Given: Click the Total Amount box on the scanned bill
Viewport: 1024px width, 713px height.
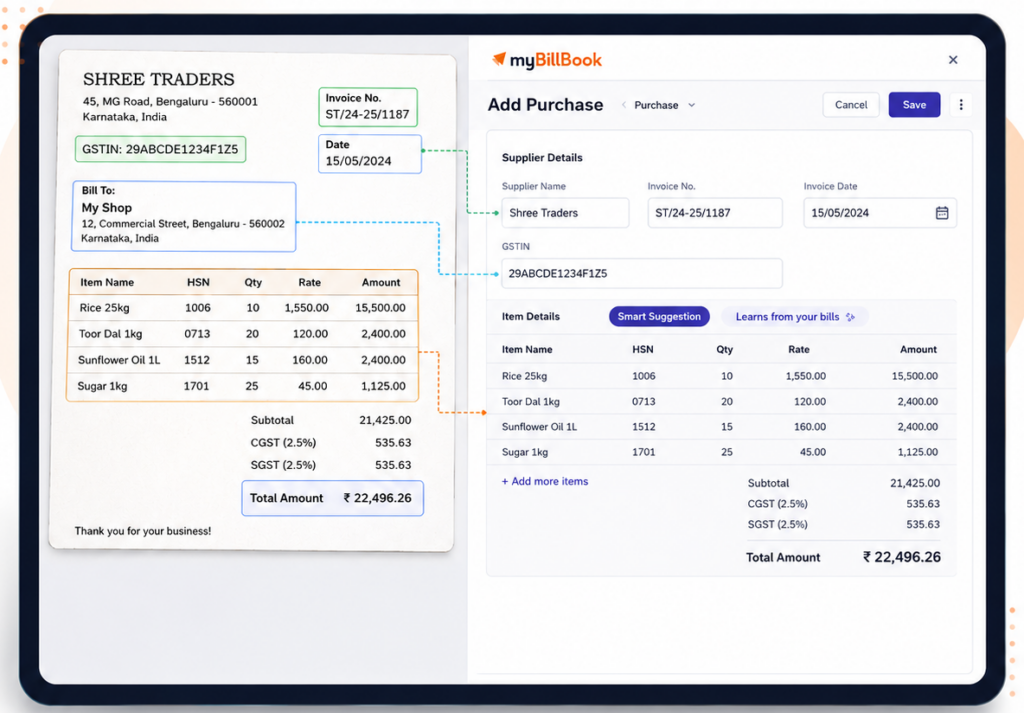Looking at the screenshot, I should [x=332, y=498].
